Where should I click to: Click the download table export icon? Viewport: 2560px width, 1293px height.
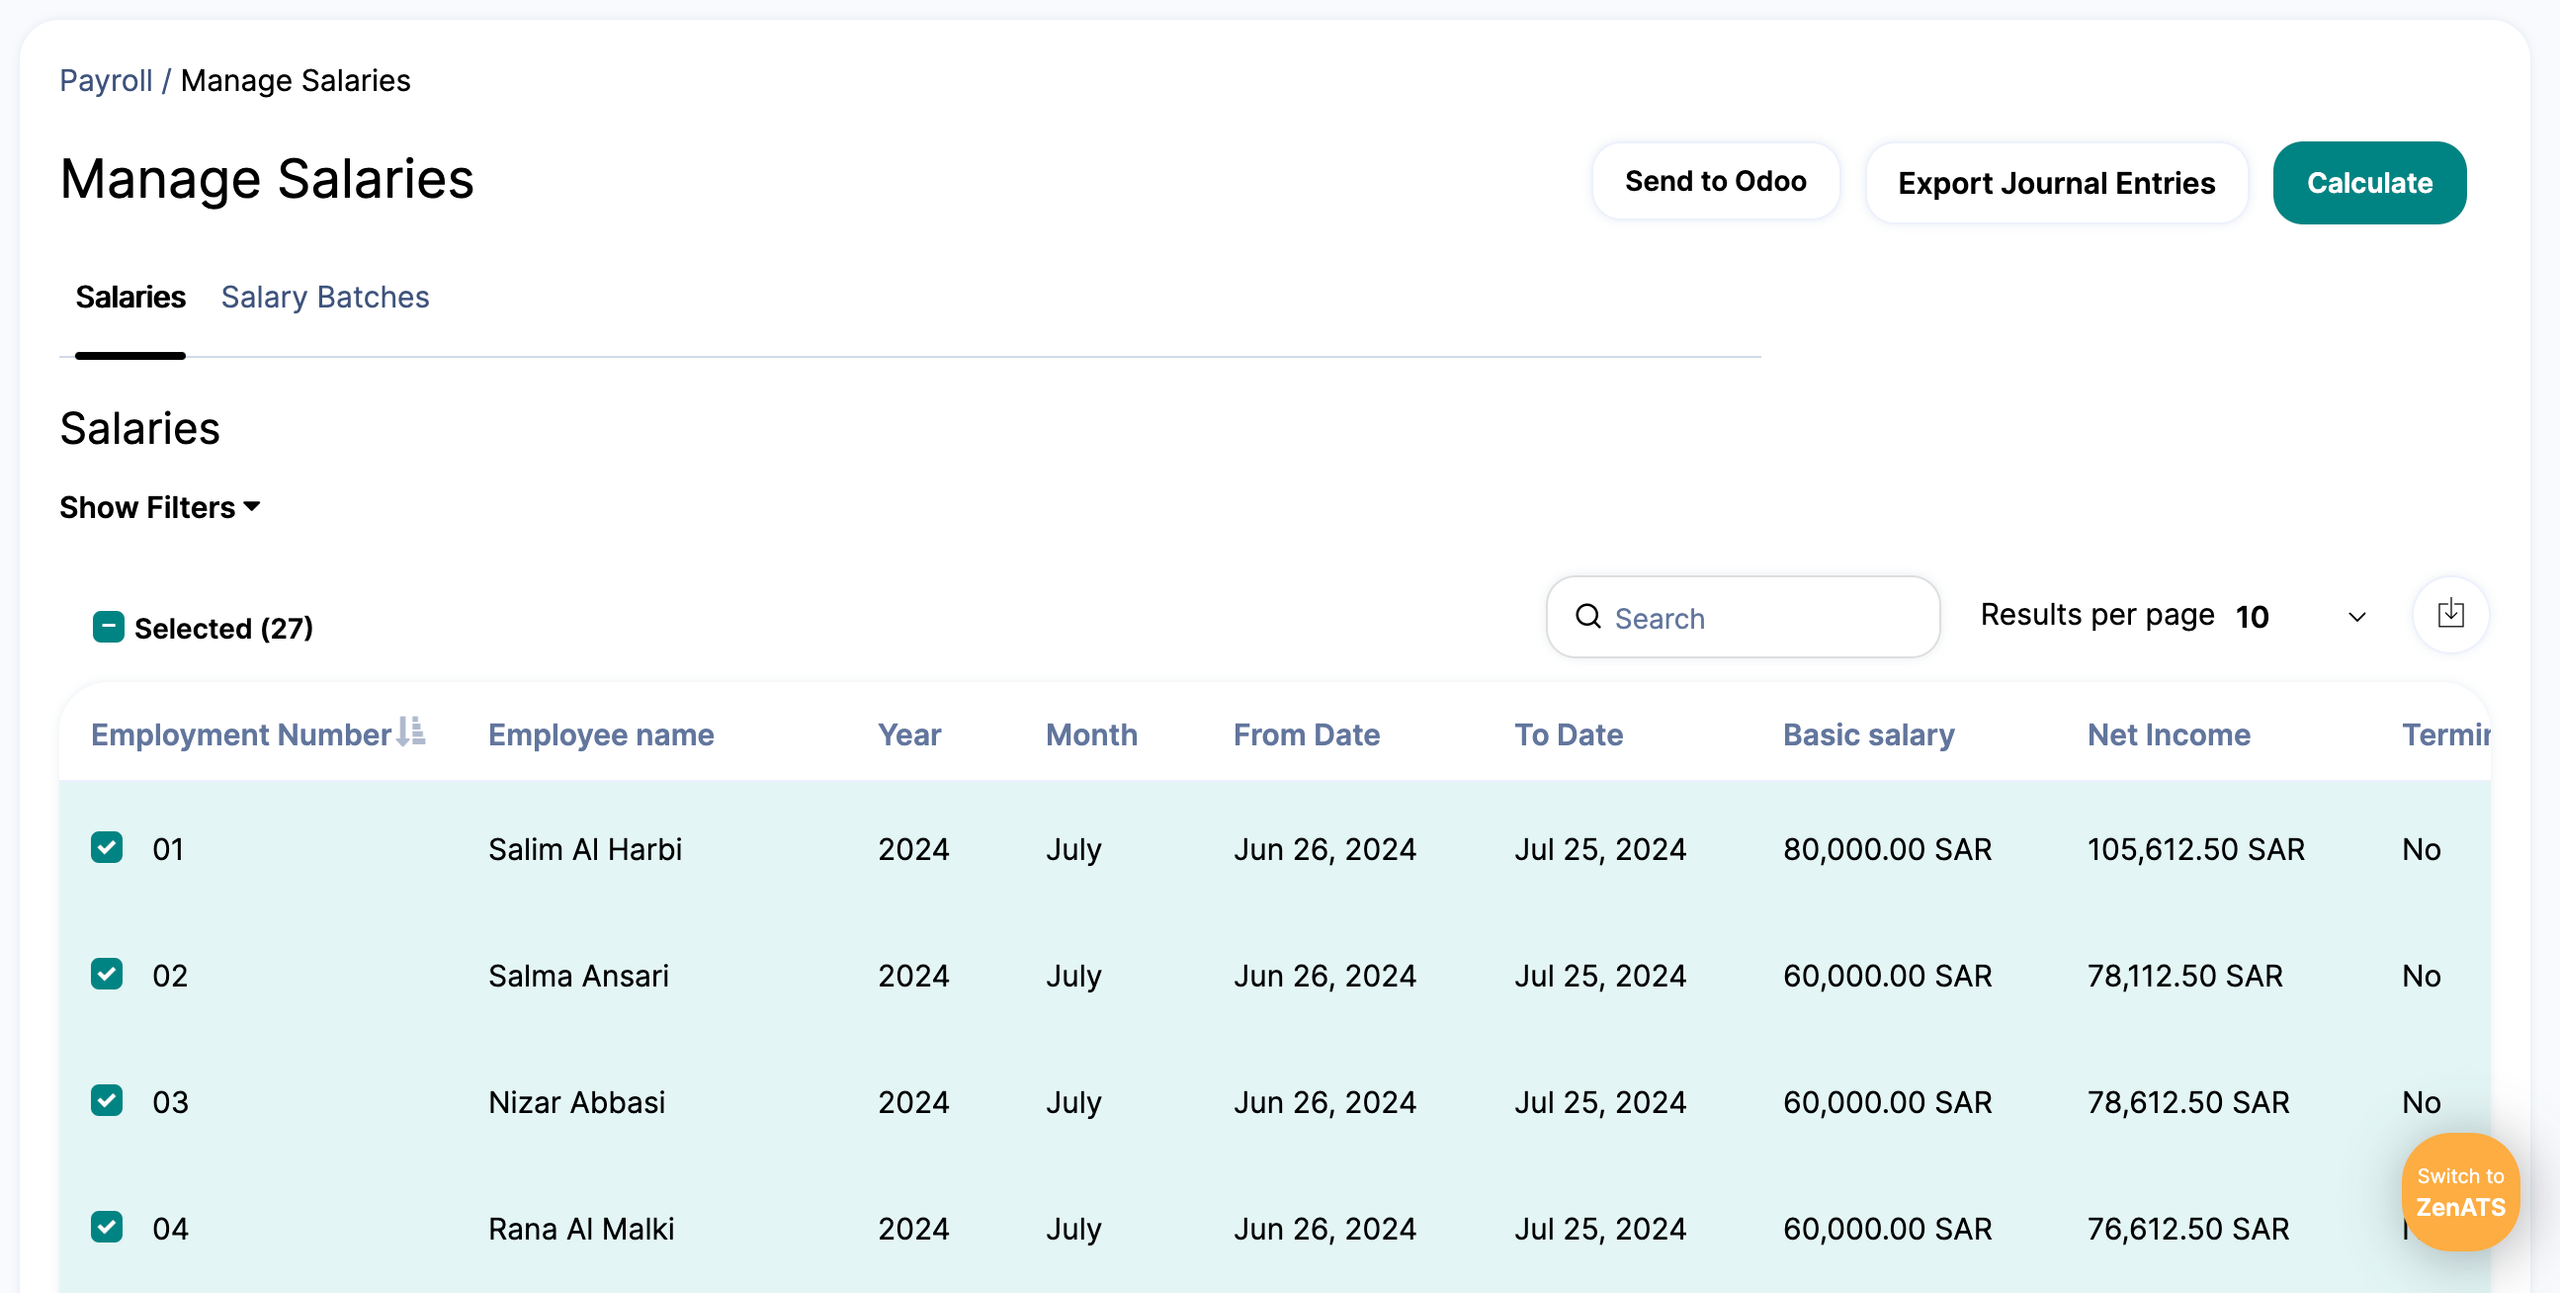pos(2450,614)
